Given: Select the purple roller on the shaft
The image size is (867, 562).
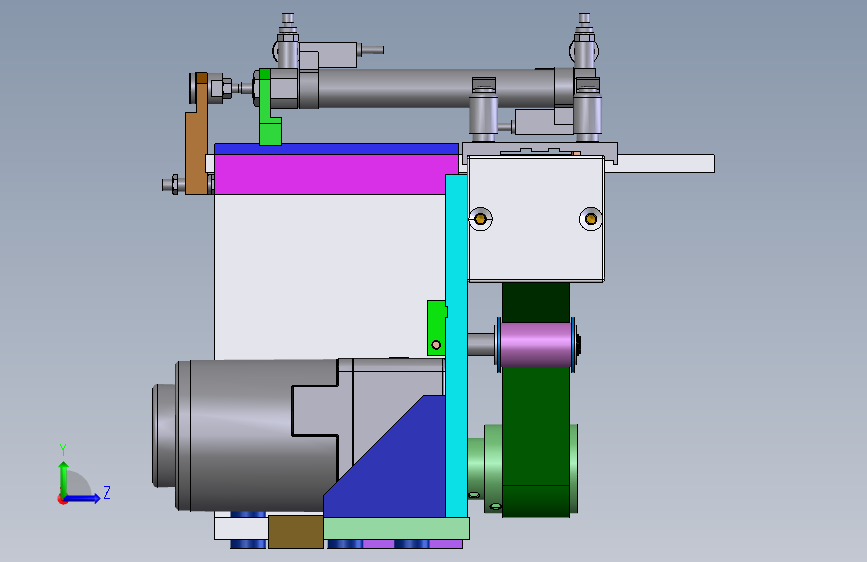Looking at the screenshot, I should (536, 345).
